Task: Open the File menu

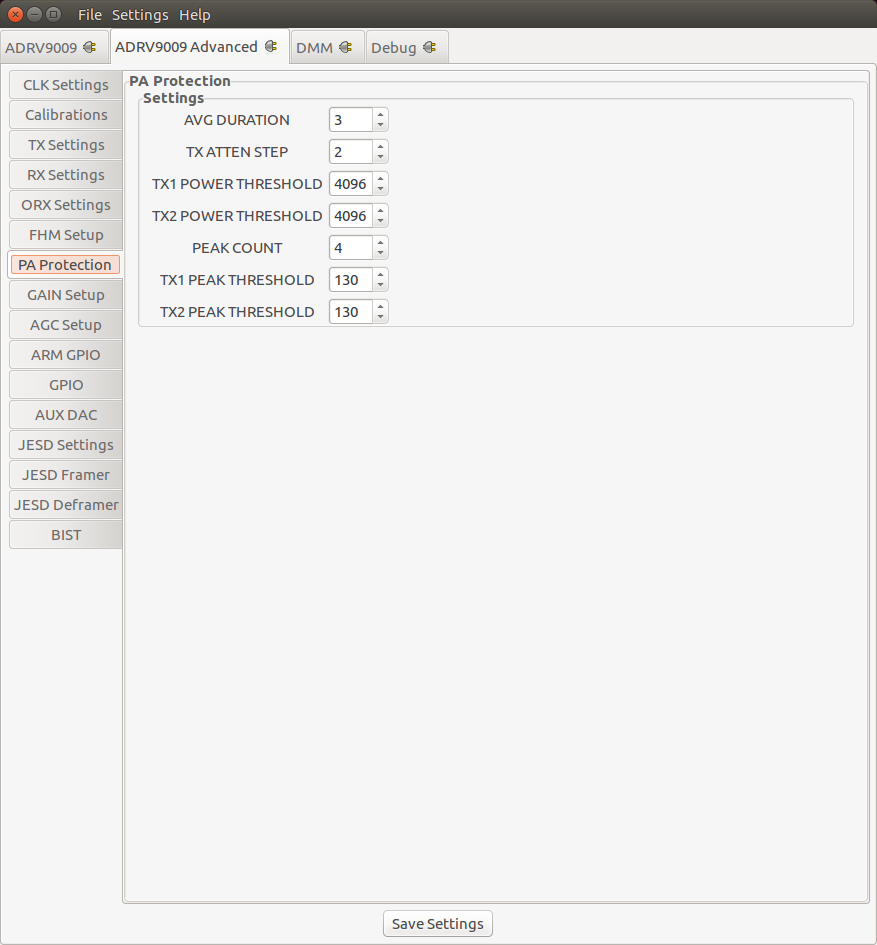Action: [89, 14]
